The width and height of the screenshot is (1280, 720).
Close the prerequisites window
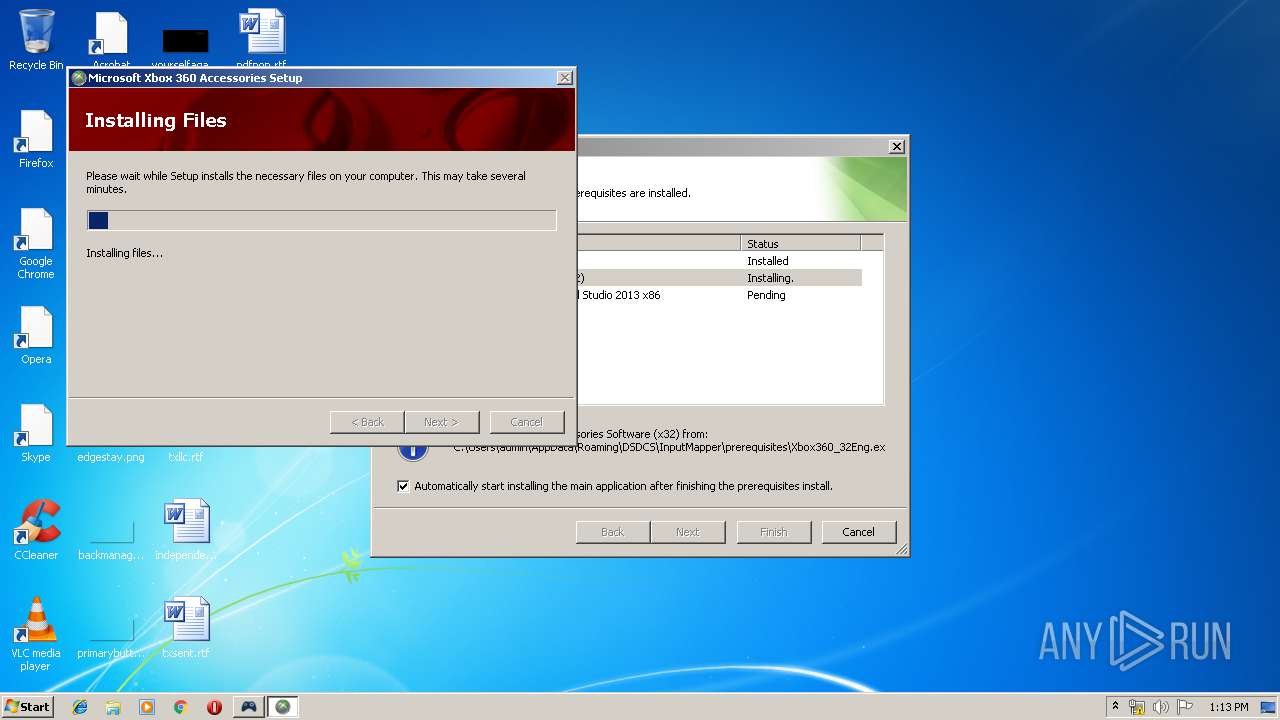897,146
